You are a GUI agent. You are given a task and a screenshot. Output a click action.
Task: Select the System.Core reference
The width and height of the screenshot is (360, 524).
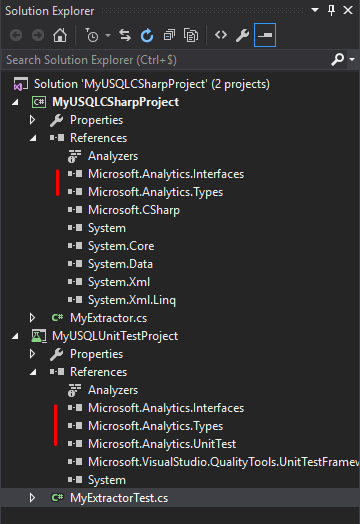tap(121, 246)
